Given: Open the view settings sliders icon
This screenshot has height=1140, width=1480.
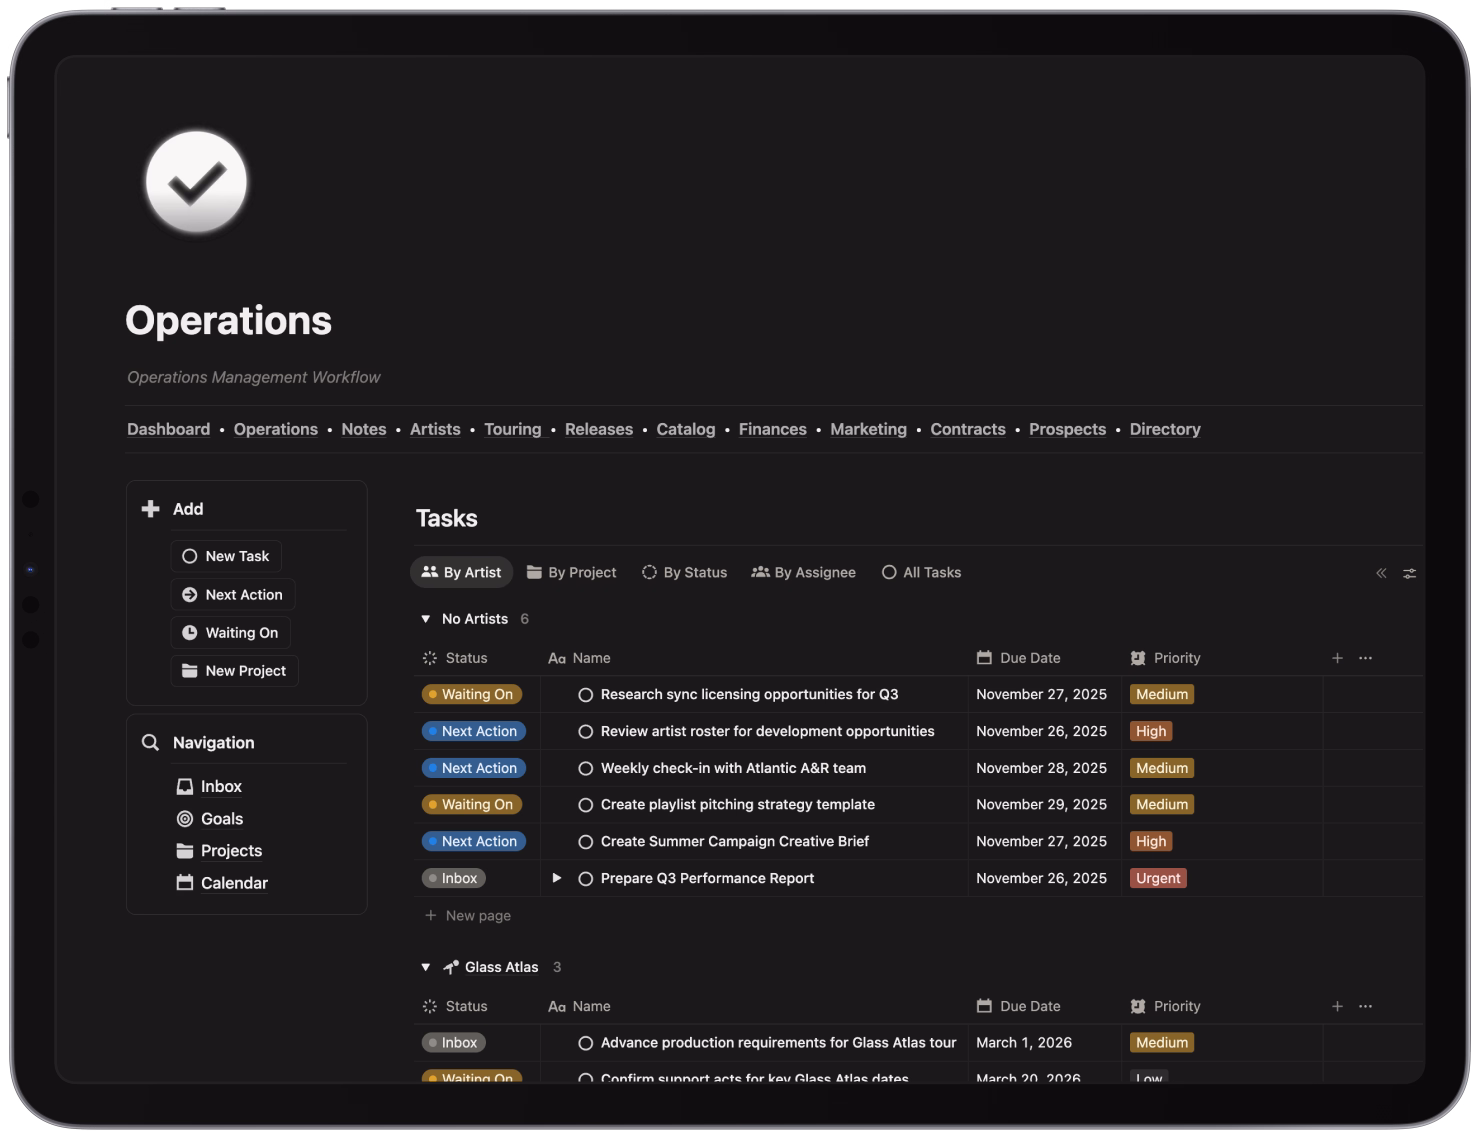Looking at the screenshot, I should click(1409, 573).
